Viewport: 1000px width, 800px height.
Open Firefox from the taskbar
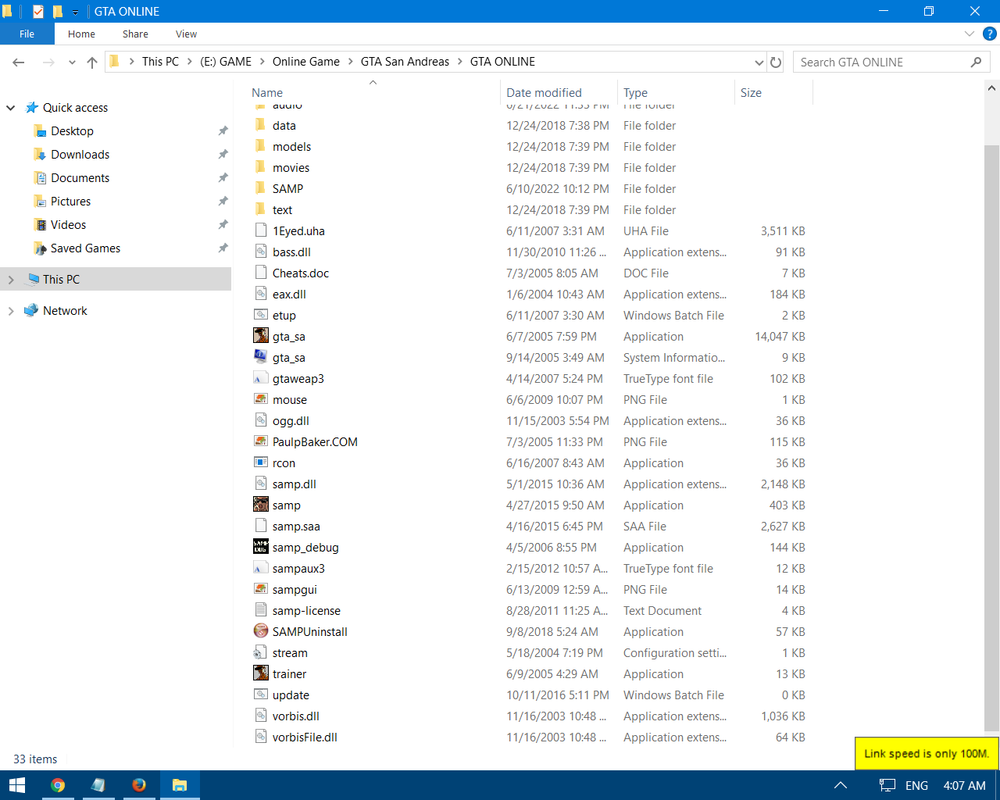point(138,785)
